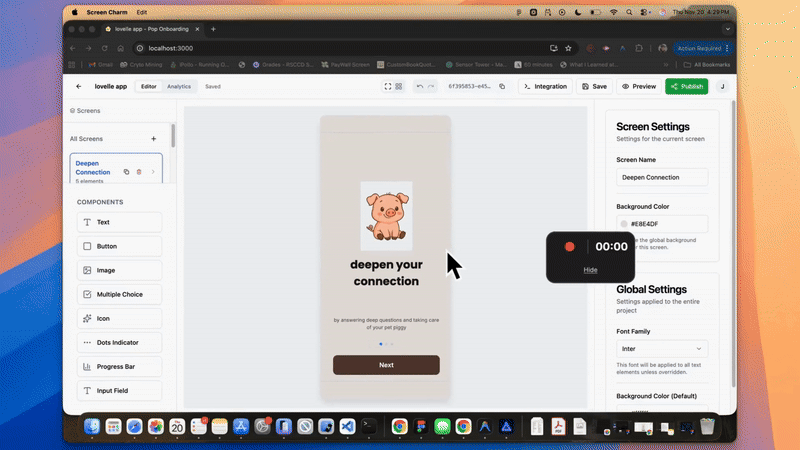800x450 pixels.
Task: Undo the last edit
Action: [x=419, y=86]
